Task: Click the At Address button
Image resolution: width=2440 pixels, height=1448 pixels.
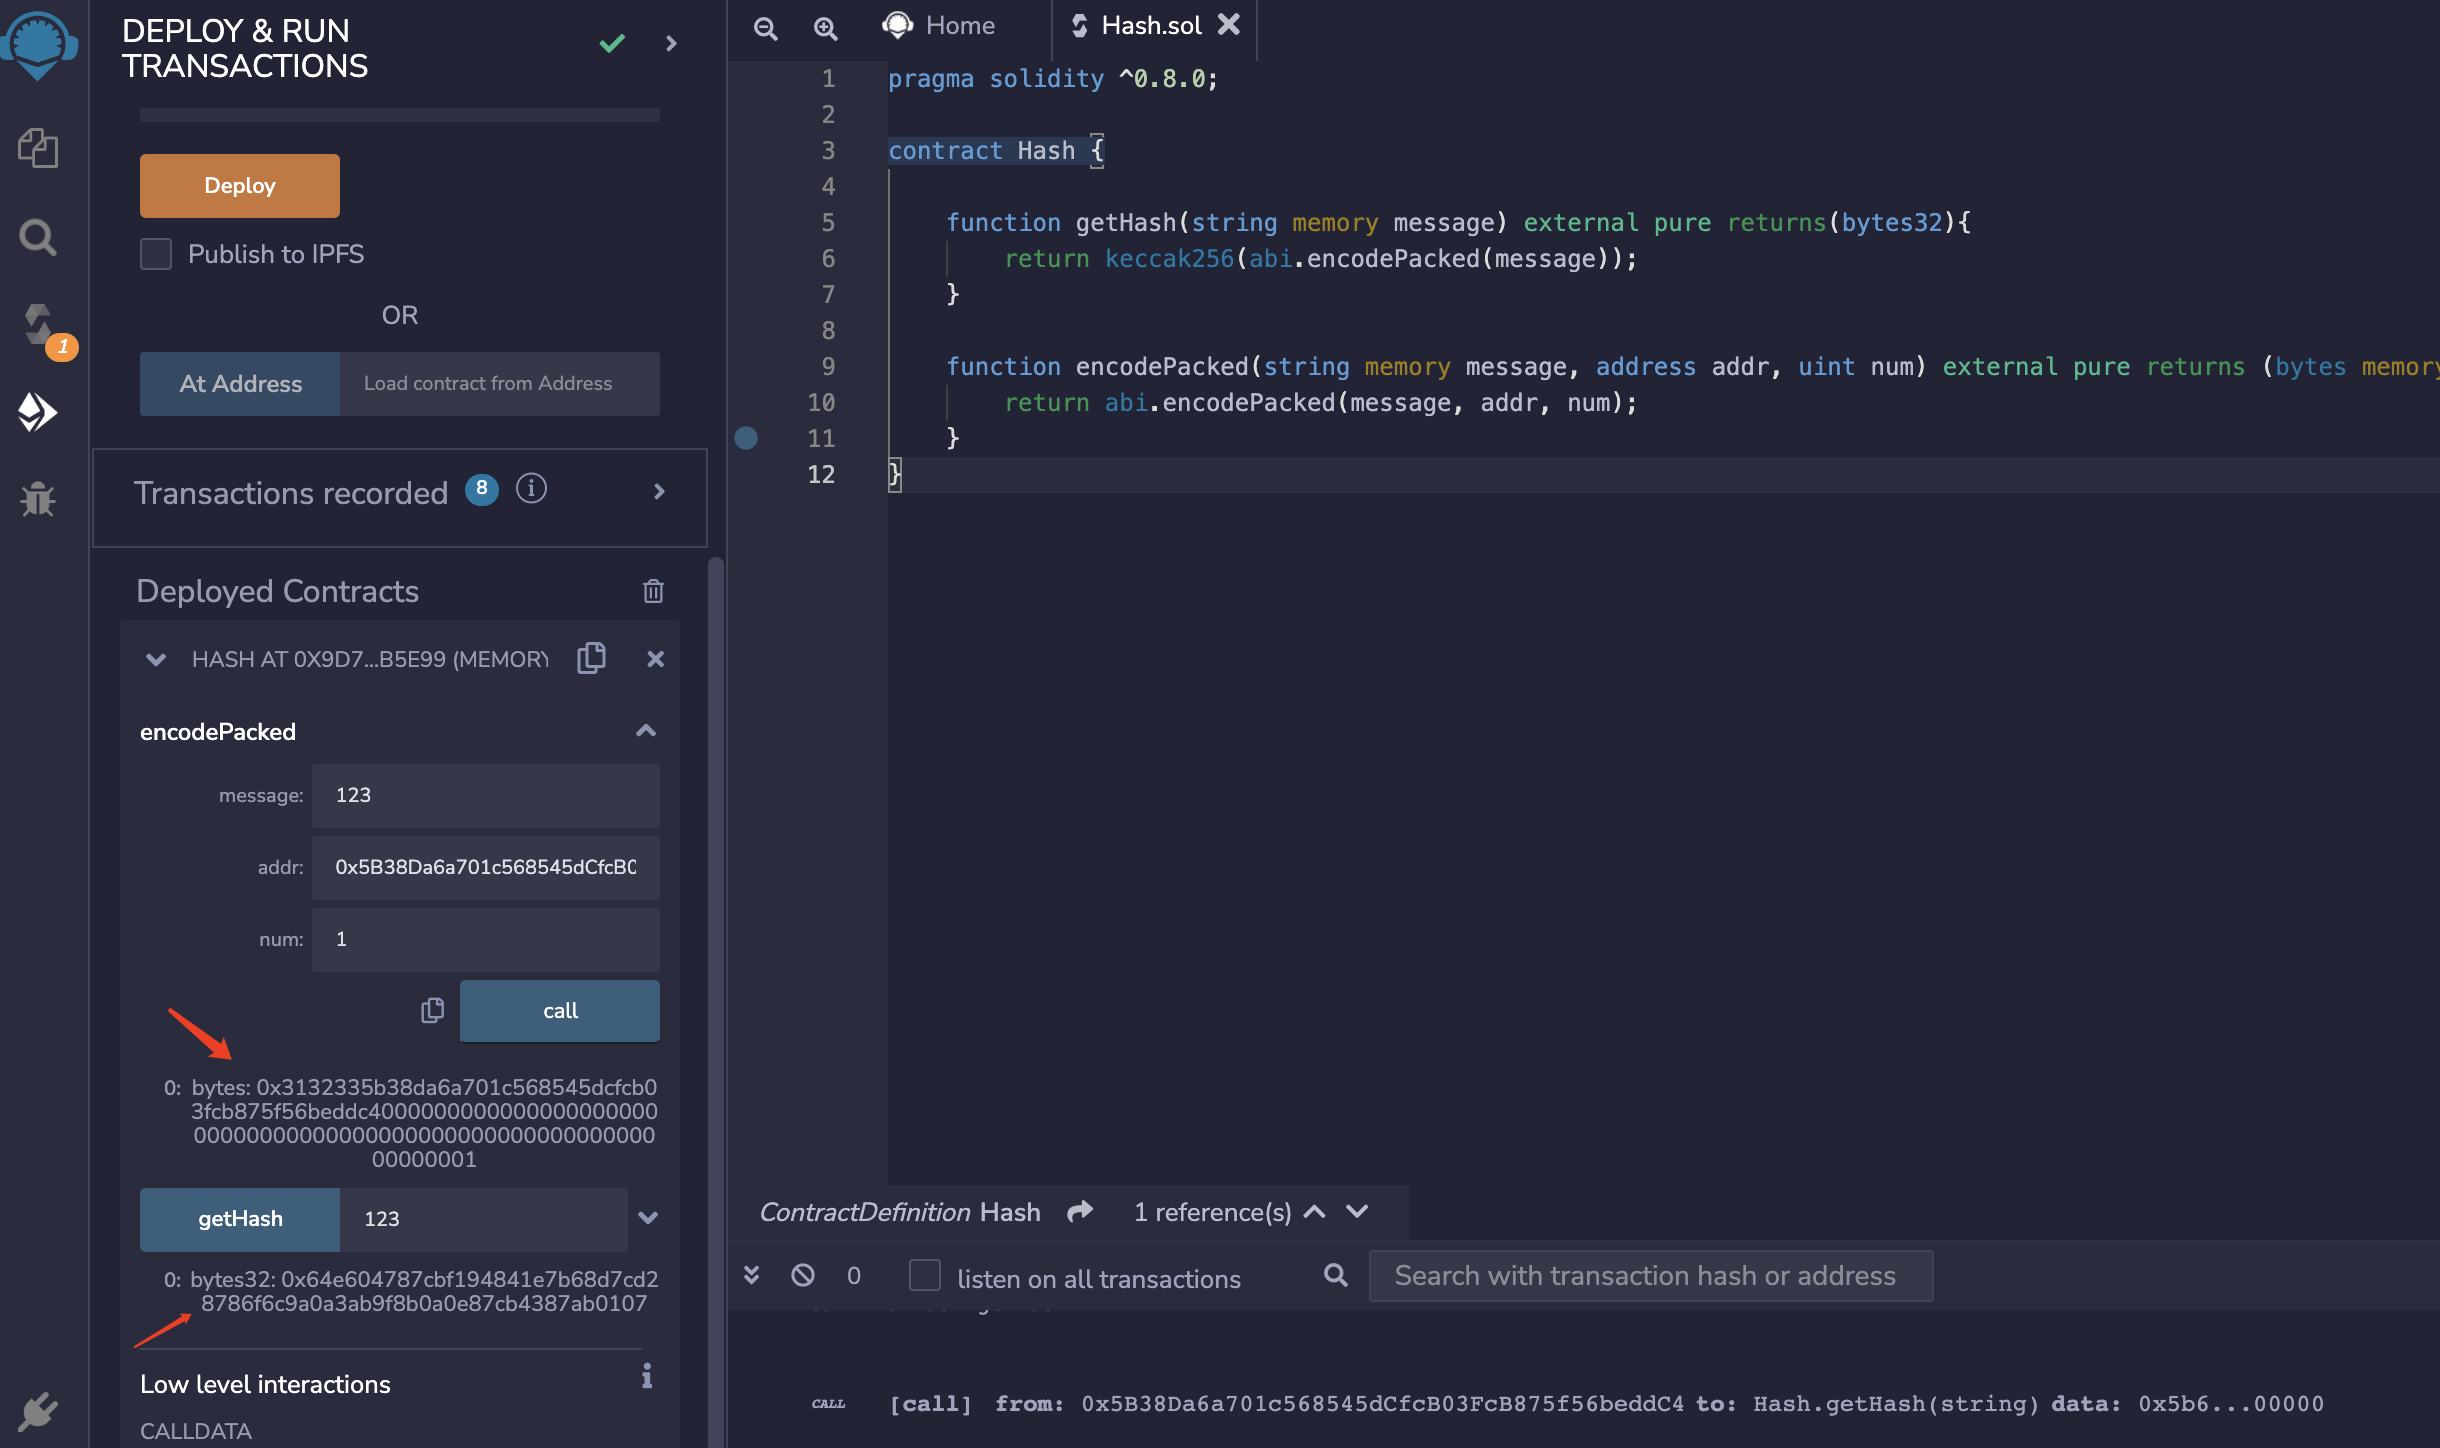Action: click(240, 384)
